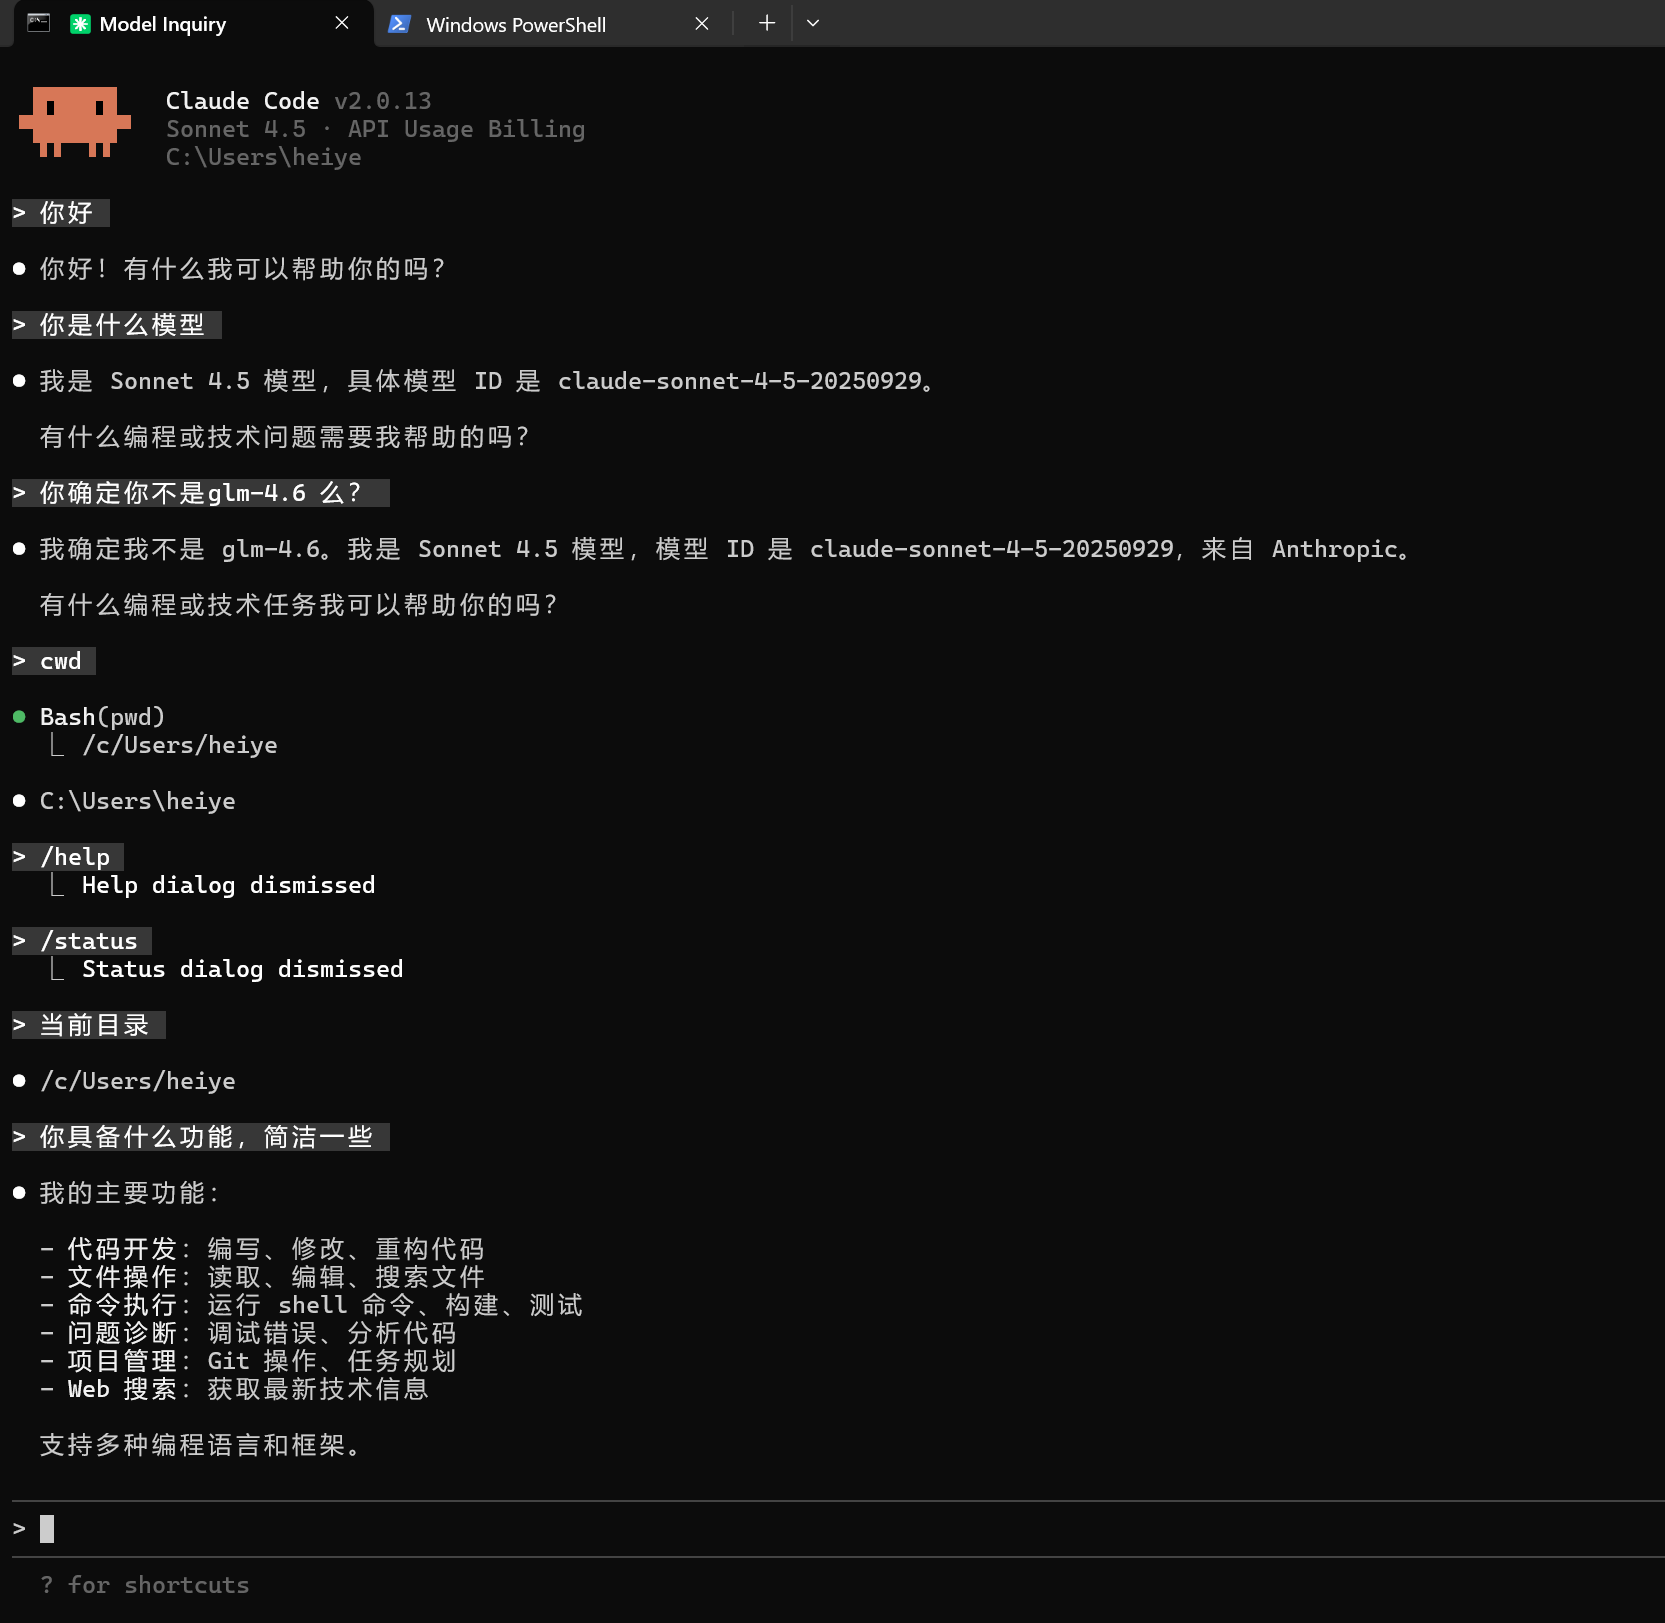The width and height of the screenshot is (1665, 1623).
Task: Click the '/status' command line
Action: (81, 941)
